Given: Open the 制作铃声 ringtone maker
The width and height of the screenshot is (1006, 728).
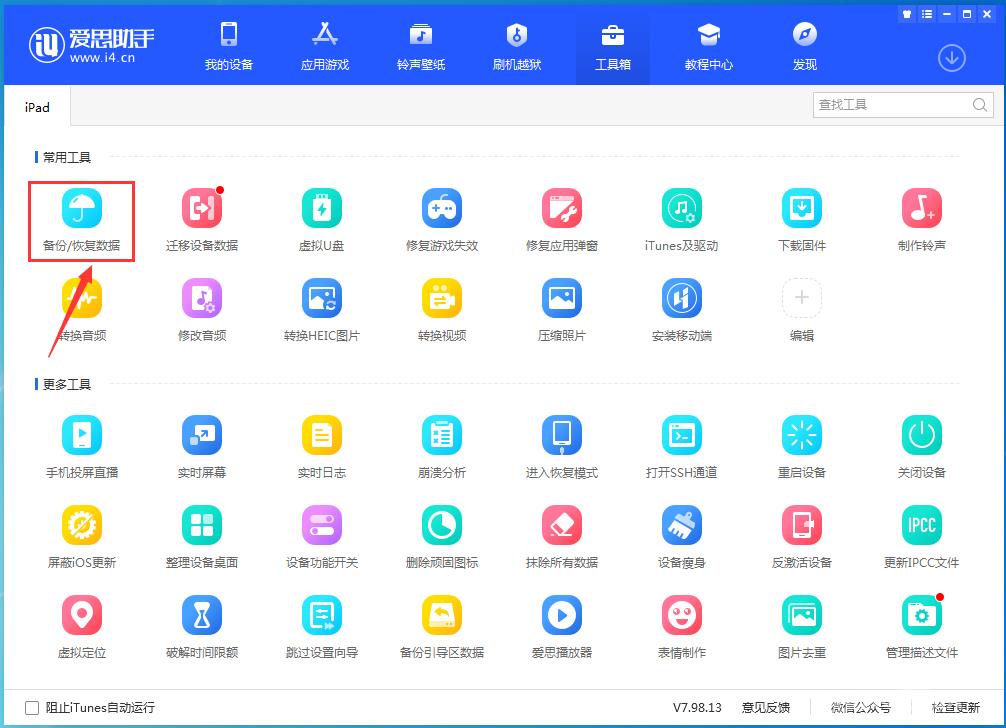Looking at the screenshot, I should point(921,220).
